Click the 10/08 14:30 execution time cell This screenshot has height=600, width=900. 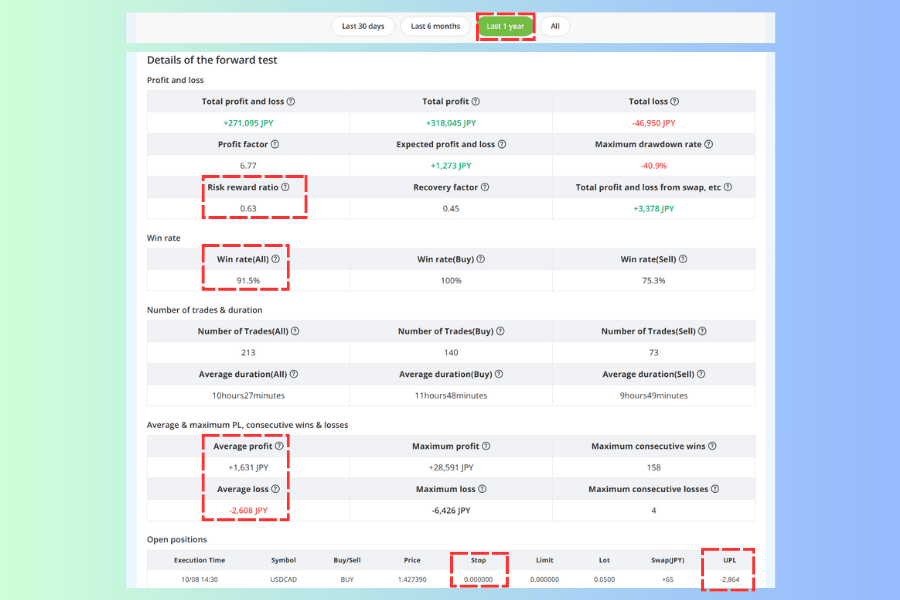(x=199, y=579)
